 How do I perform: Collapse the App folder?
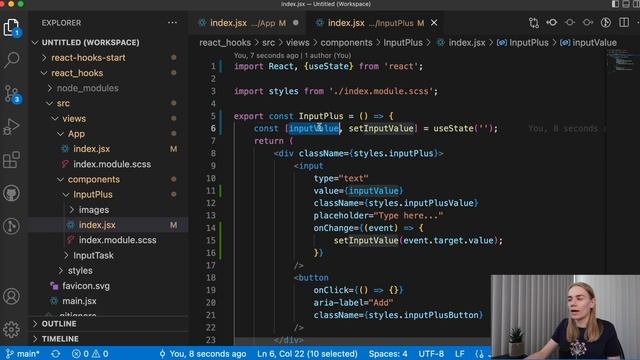tap(76, 134)
